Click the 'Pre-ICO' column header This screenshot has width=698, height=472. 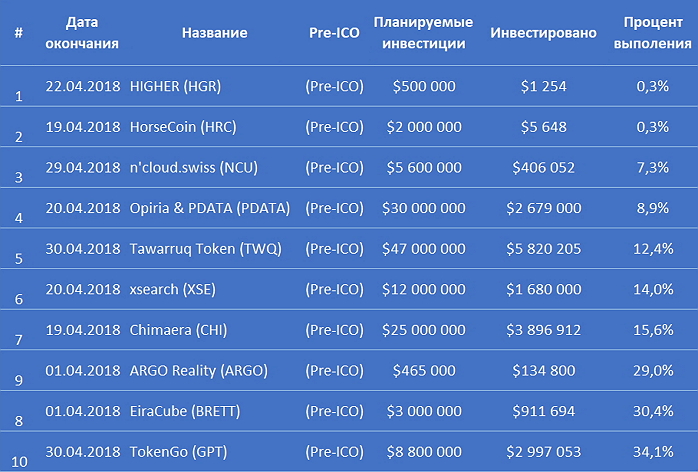point(334,33)
